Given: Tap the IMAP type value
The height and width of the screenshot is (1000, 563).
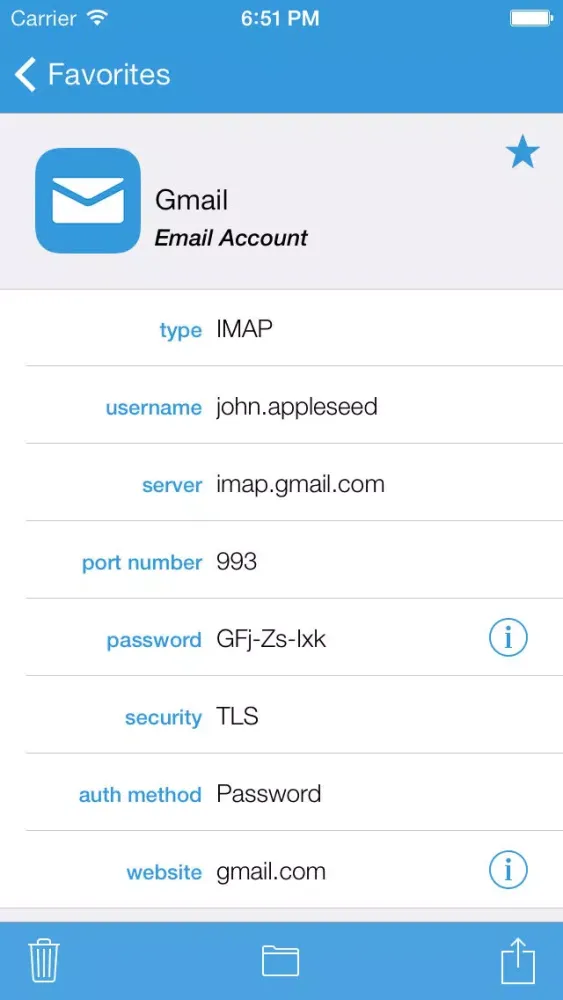Looking at the screenshot, I should tap(244, 329).
